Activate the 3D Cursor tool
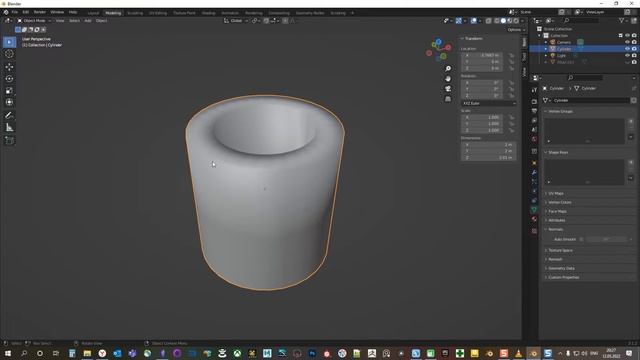The width and height of the screenshot is (640, 360). coord(9,54)
